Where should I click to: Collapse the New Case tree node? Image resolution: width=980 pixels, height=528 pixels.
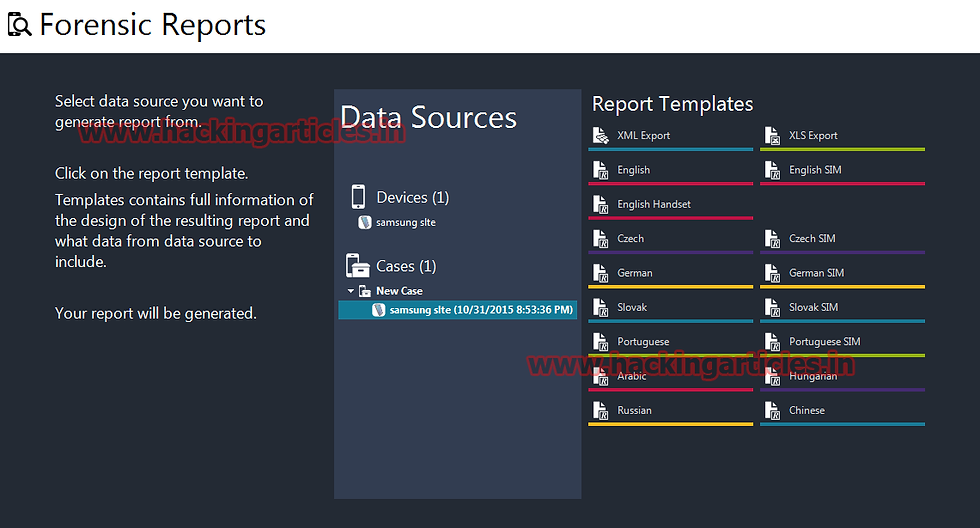351,291
